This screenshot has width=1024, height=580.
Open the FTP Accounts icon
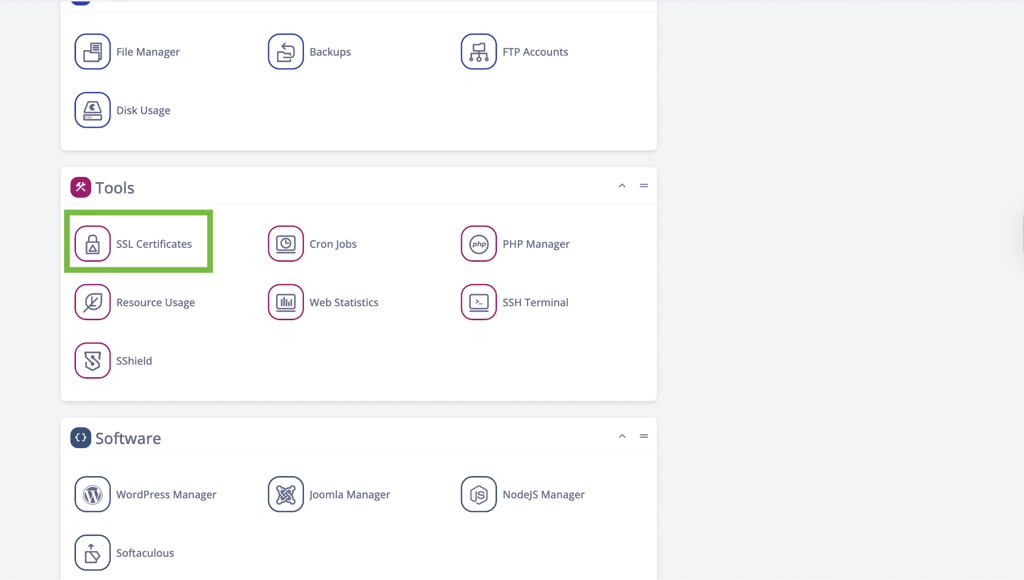coord(479,52)
